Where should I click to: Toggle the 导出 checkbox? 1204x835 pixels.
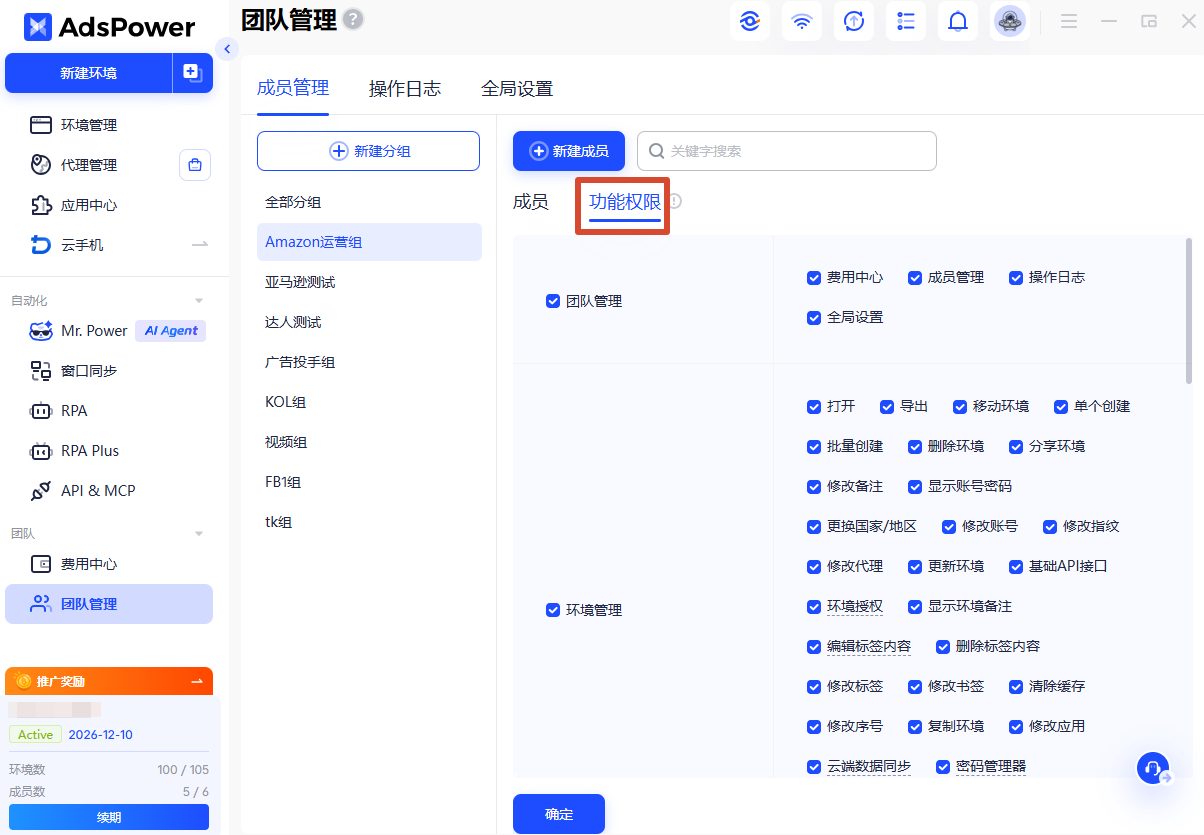(x=887, y=407)
